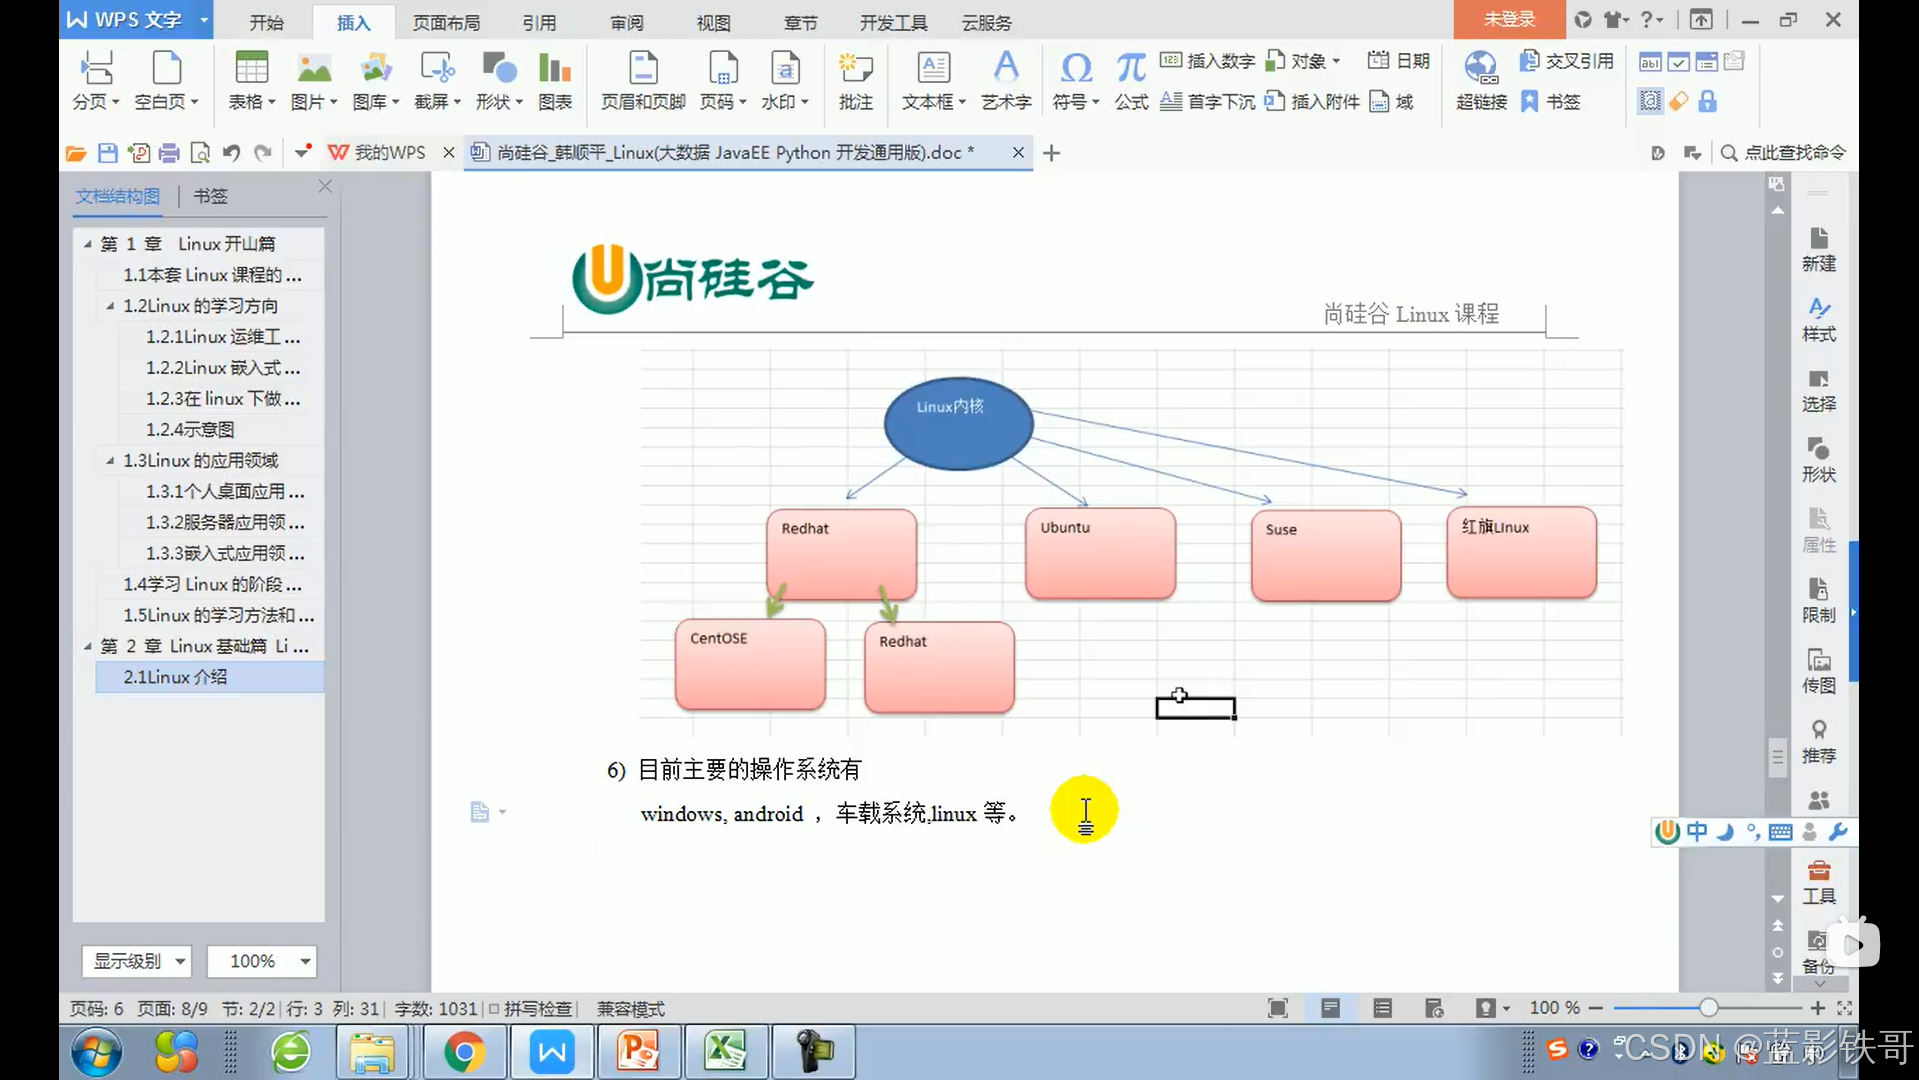Viewport: 1919px width, 1080px height.
Task: Insert a chart with the 图表 icon
Action: 554,80
